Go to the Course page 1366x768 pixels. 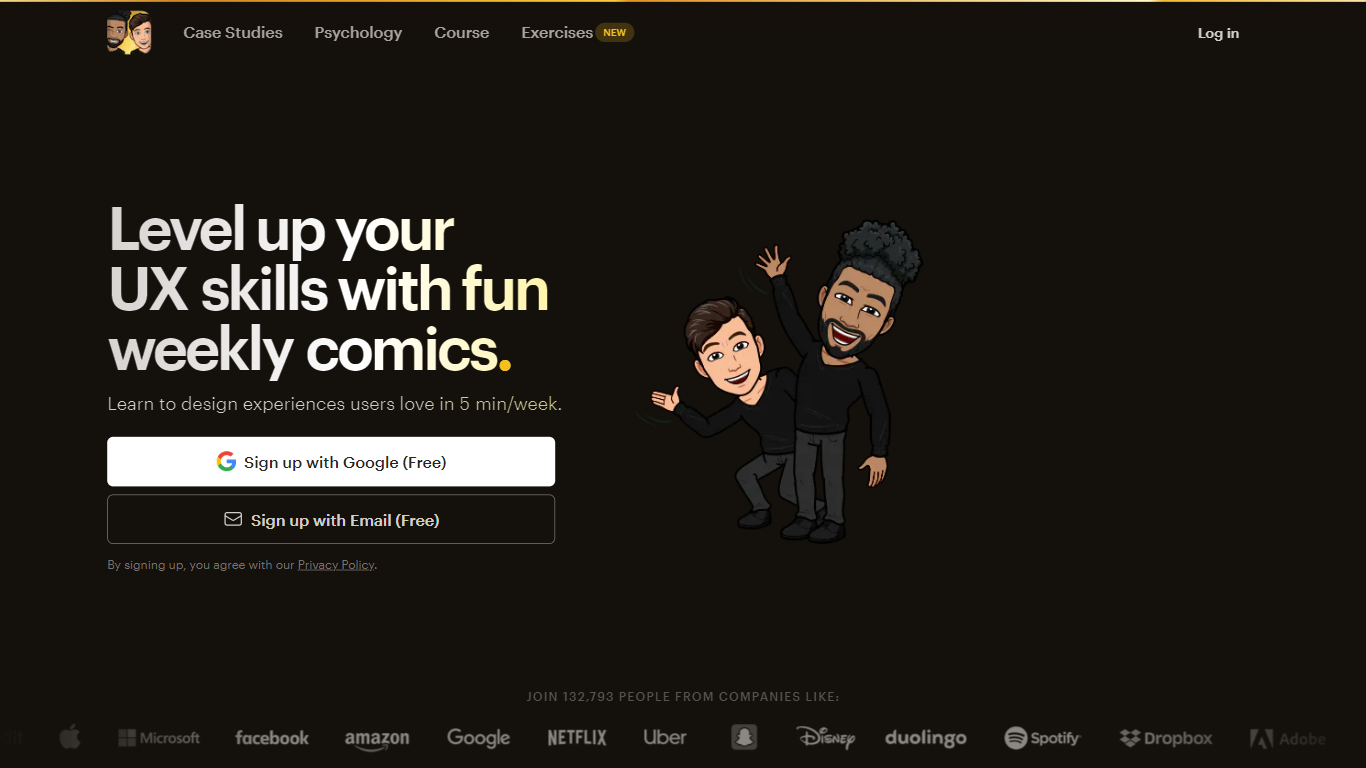coord(461,32)
